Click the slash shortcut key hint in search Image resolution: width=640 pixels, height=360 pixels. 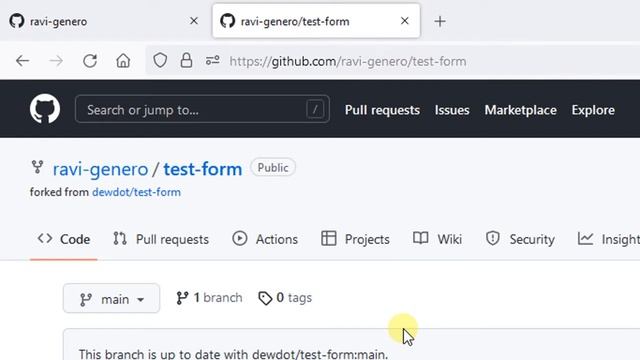(315, 109)
